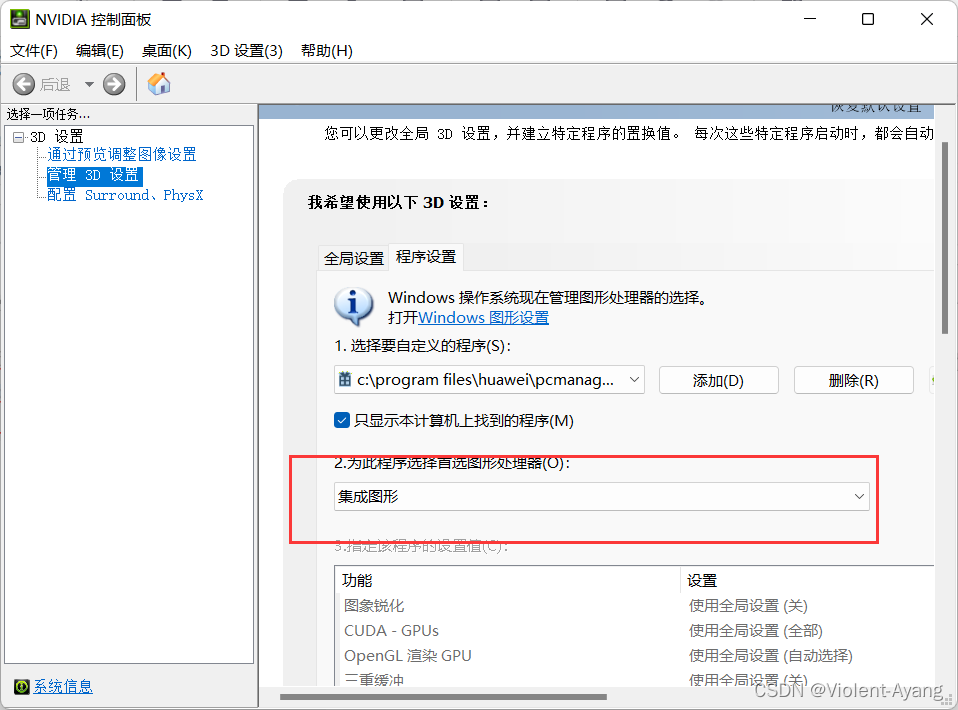Click the 功能 column header
958x710 pixels.
pos(507,580)
